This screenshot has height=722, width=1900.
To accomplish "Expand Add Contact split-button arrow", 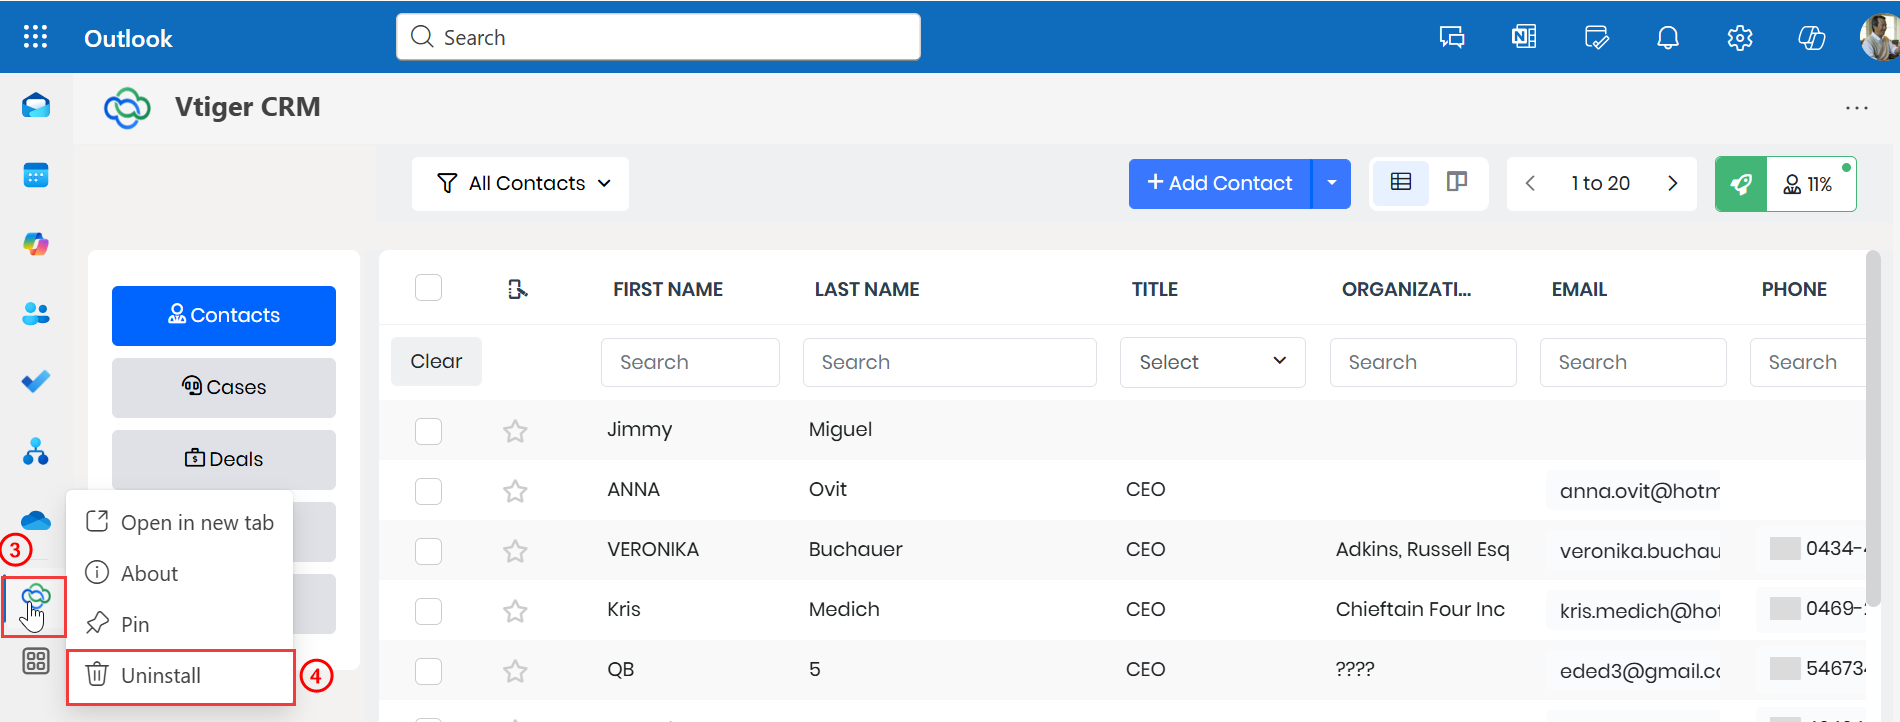I will (x=1331, y=183).
